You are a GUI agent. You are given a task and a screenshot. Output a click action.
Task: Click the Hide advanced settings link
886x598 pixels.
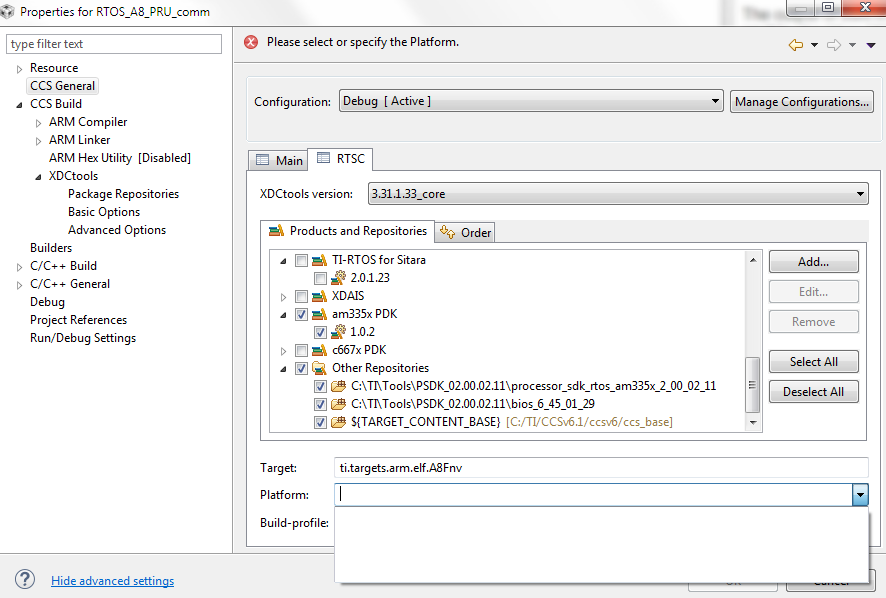pos(112,581)
